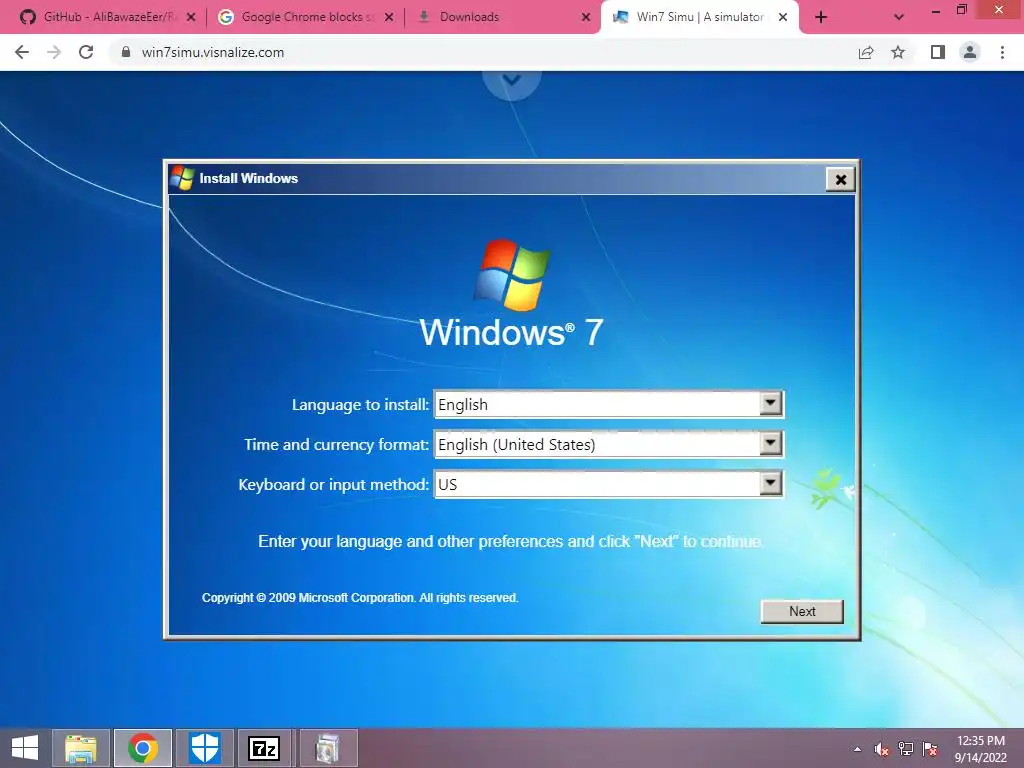The image size is (1024, 768).
Task: Click the site lock icon
Action: coord(126,52)
